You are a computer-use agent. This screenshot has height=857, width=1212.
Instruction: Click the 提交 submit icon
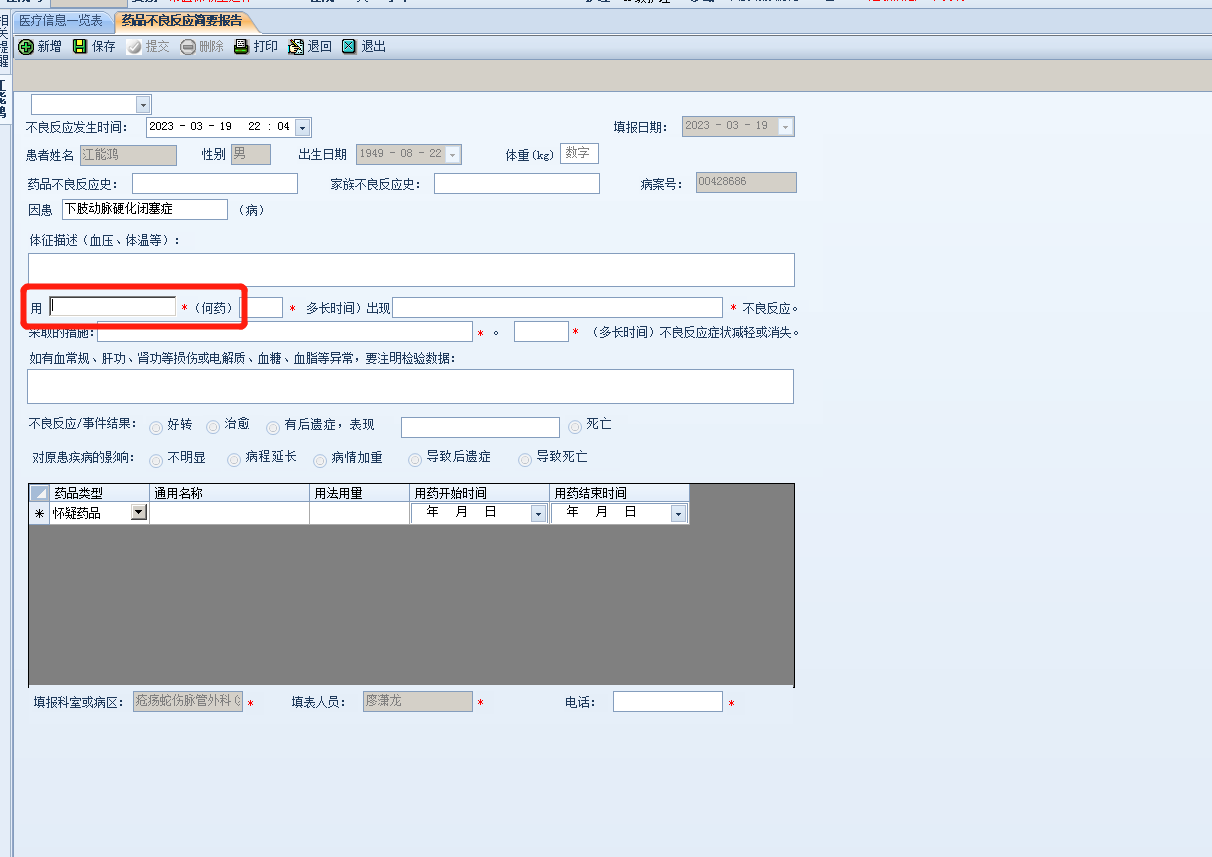(134, 47)
